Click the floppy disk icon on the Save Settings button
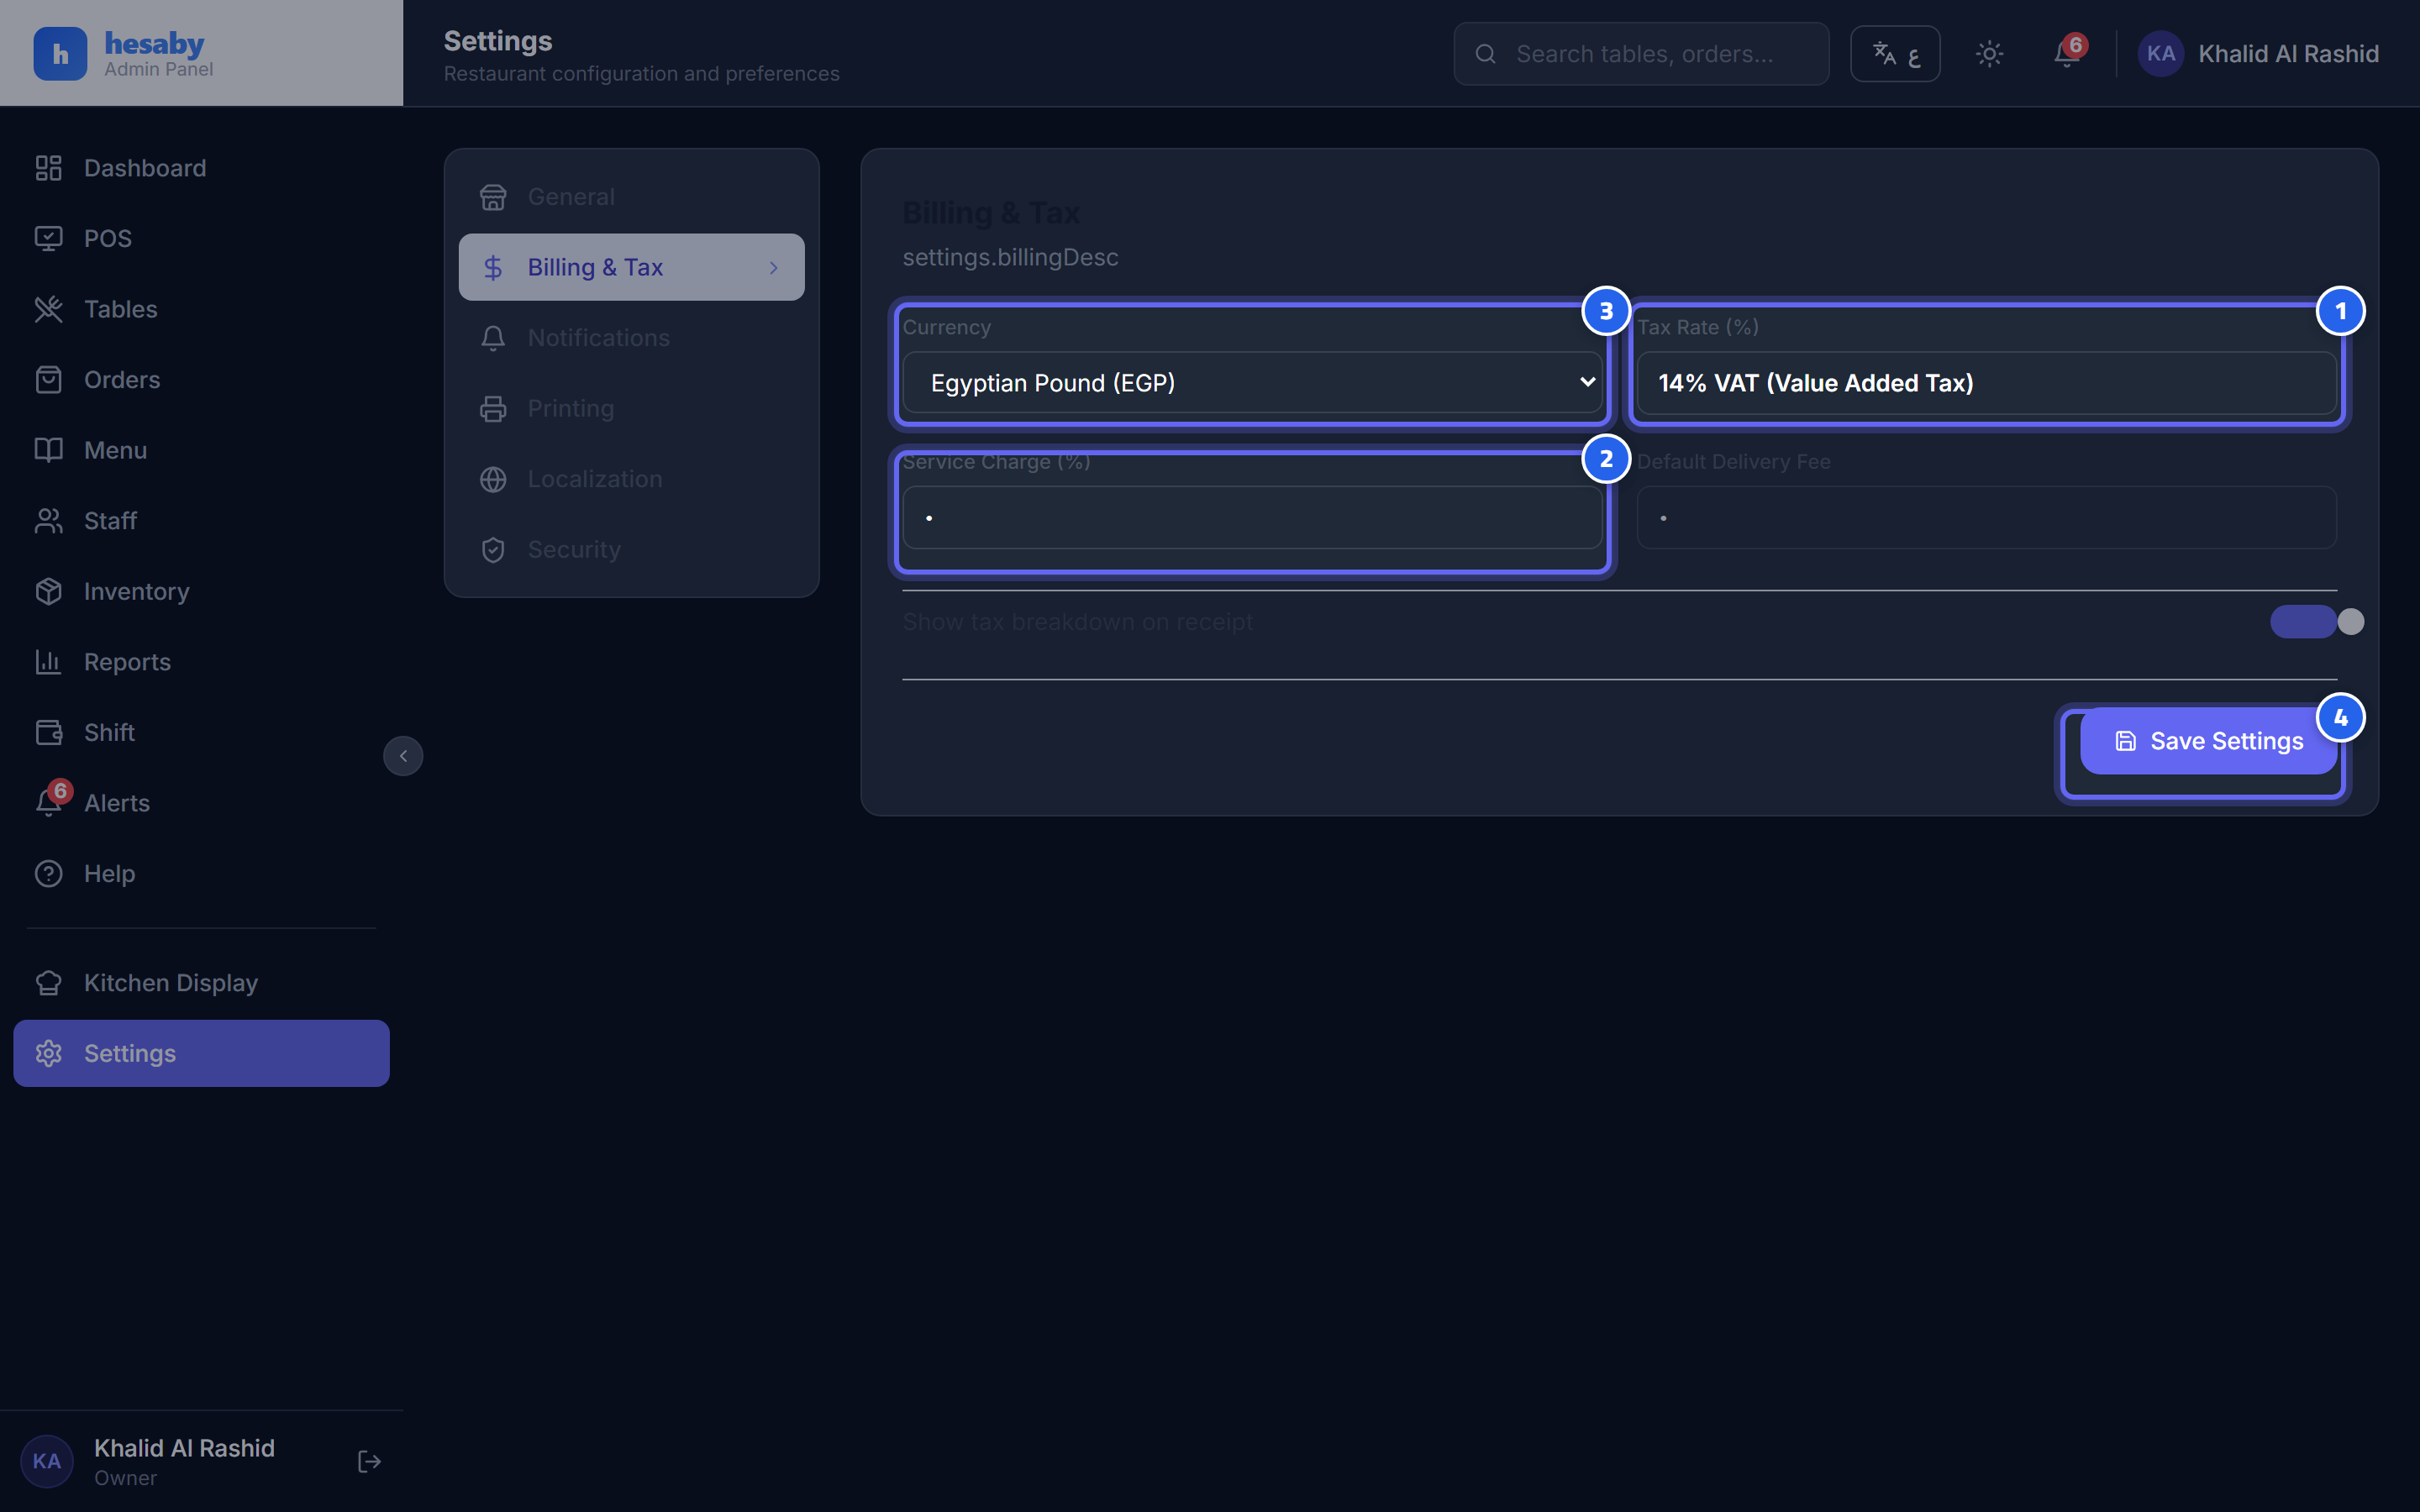Image resolution: width=2420 pixels, height=1512 pixels. tap(2126, 741)
